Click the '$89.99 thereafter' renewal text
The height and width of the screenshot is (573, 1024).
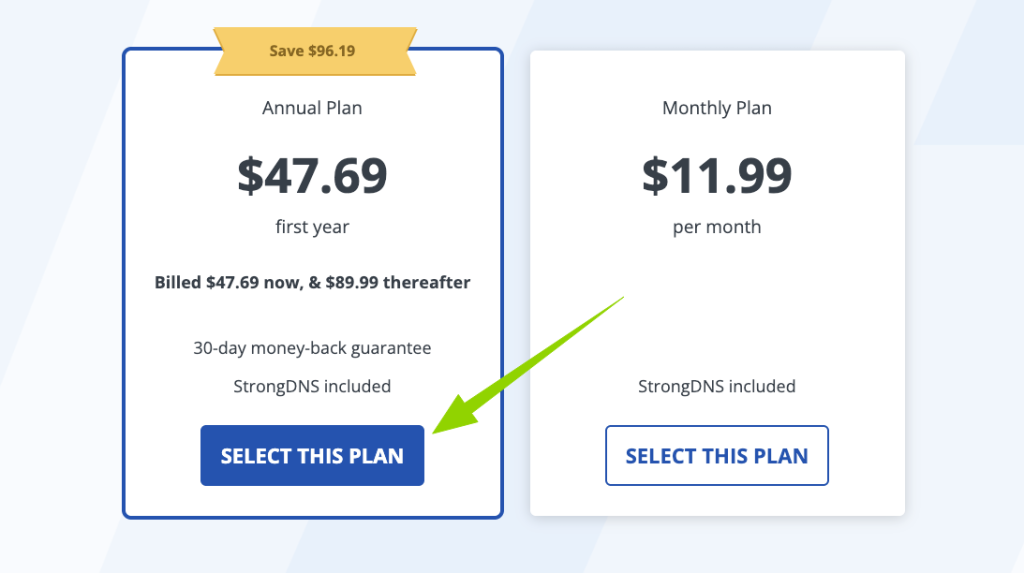[398, 282]
